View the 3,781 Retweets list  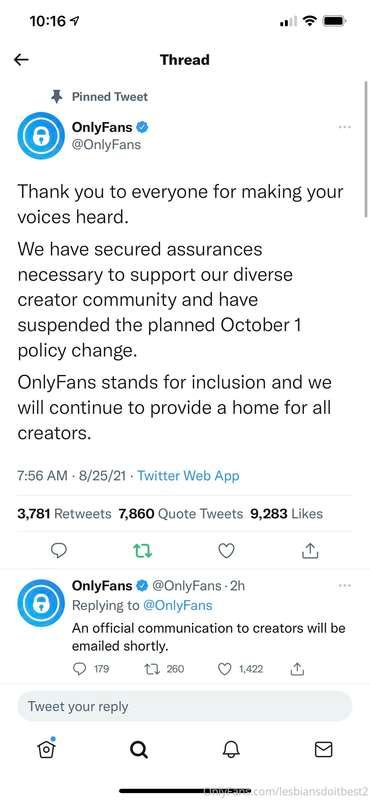tap(64, 513)
